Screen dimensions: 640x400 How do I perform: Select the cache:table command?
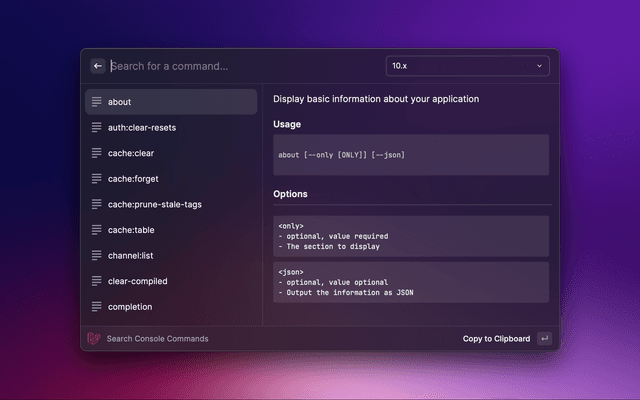point(131,230)
